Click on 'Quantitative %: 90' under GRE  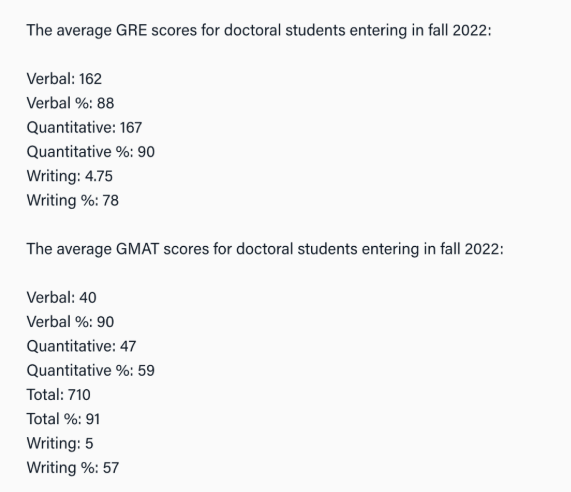[x=91, y=152]
